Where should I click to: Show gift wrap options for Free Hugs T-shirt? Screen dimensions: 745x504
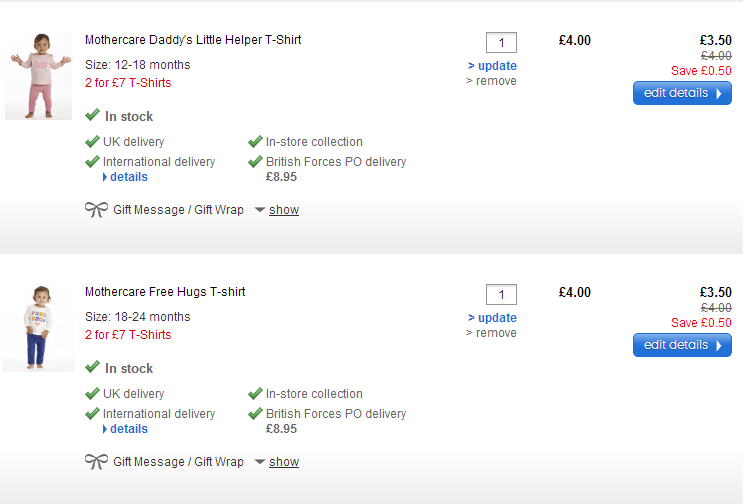(284, 462)
